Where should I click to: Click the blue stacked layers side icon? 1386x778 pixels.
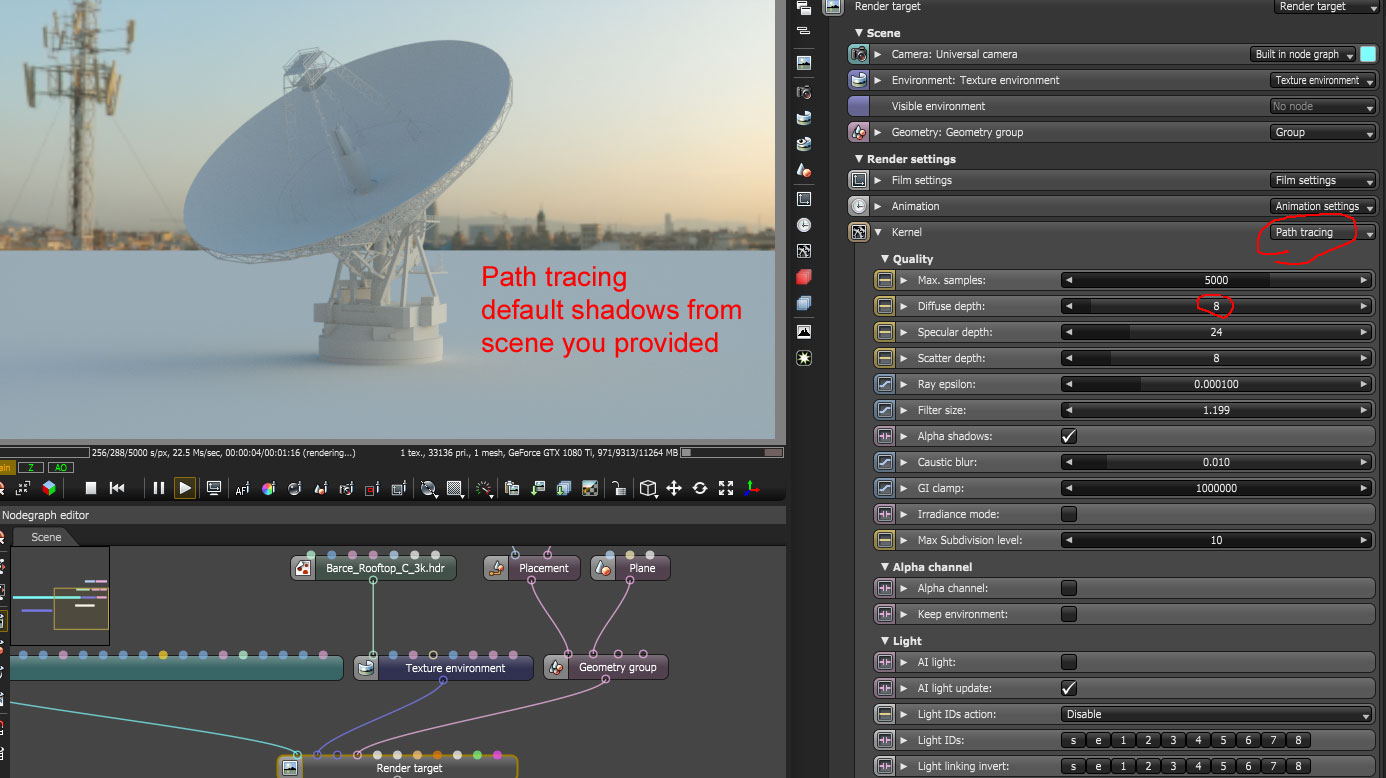[x=804, y=304]
